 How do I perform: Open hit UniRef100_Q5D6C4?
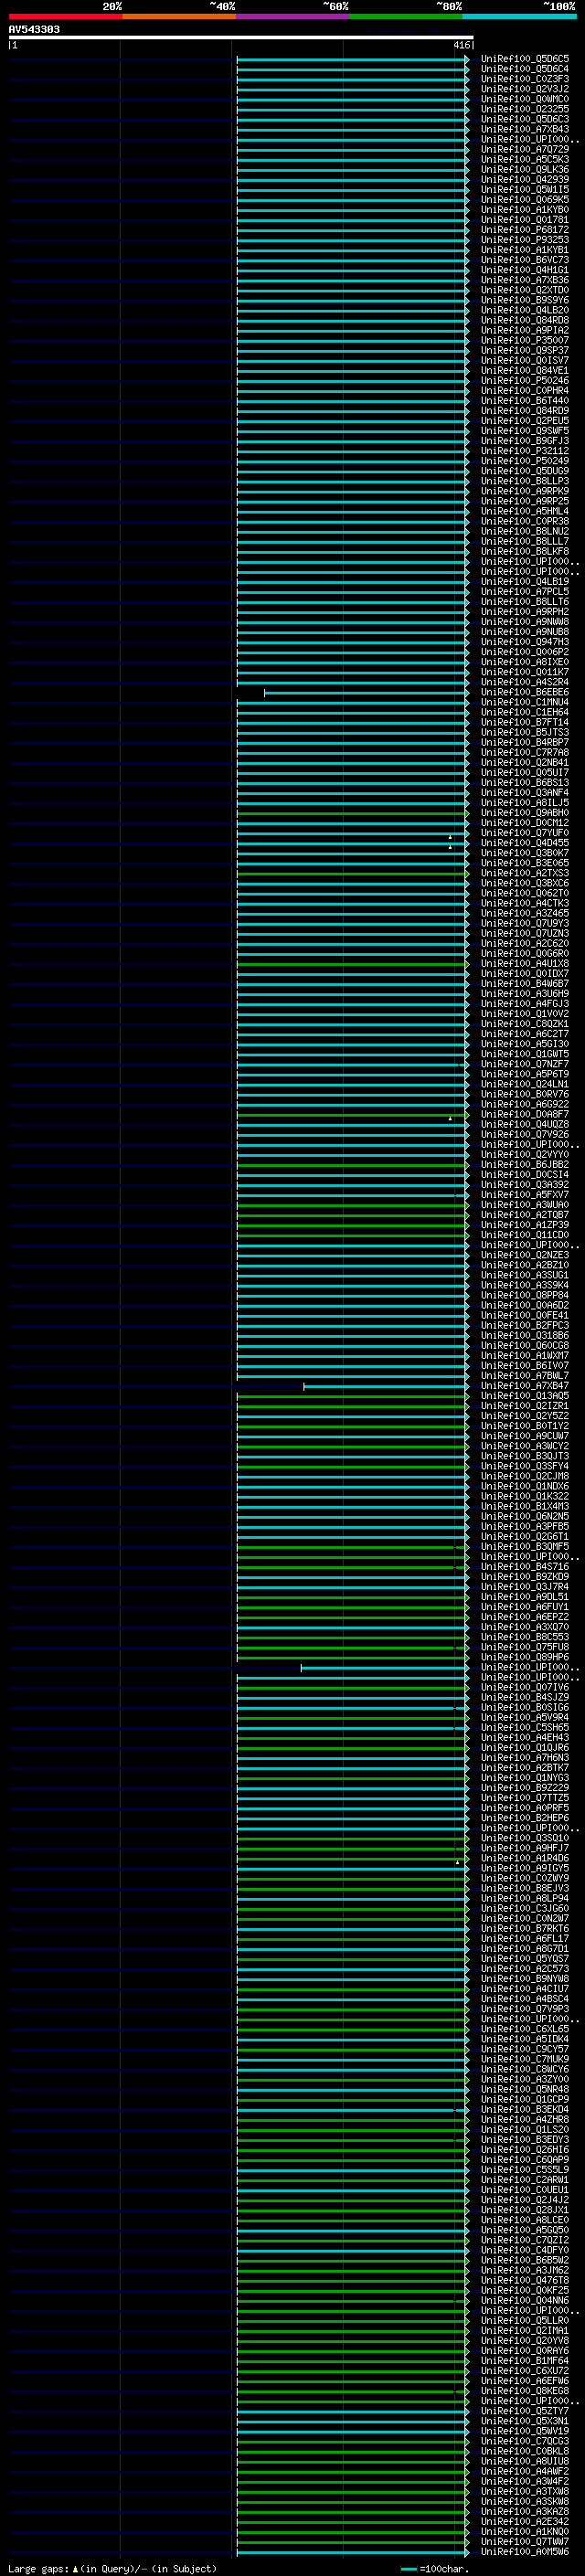tap(525, 69)
